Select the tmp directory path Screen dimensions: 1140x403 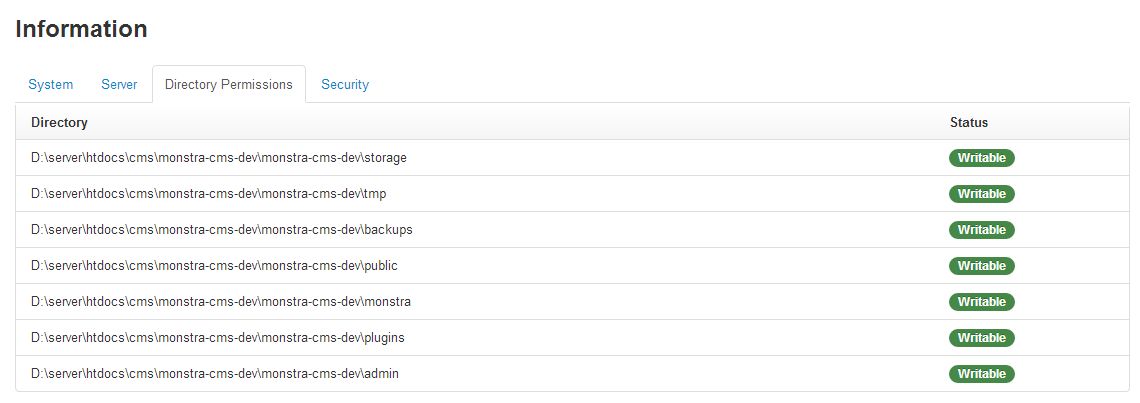tap(209, 194)
